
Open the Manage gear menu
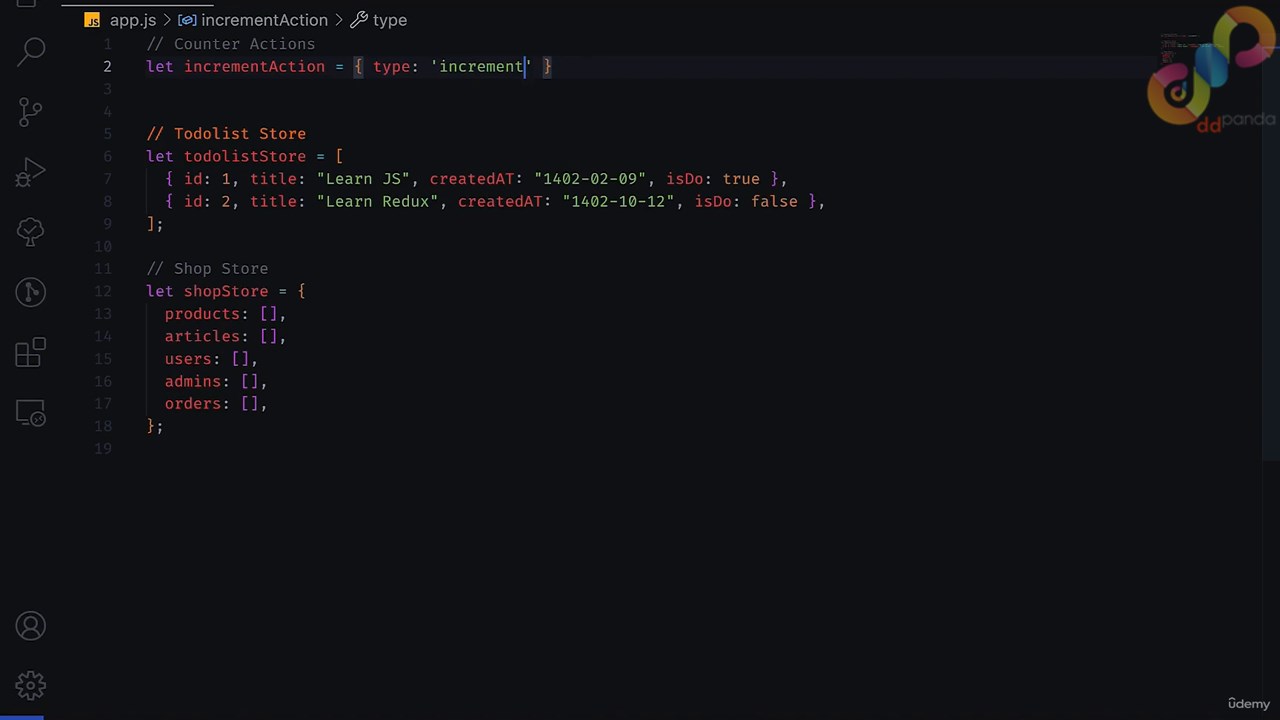[31, 686]
